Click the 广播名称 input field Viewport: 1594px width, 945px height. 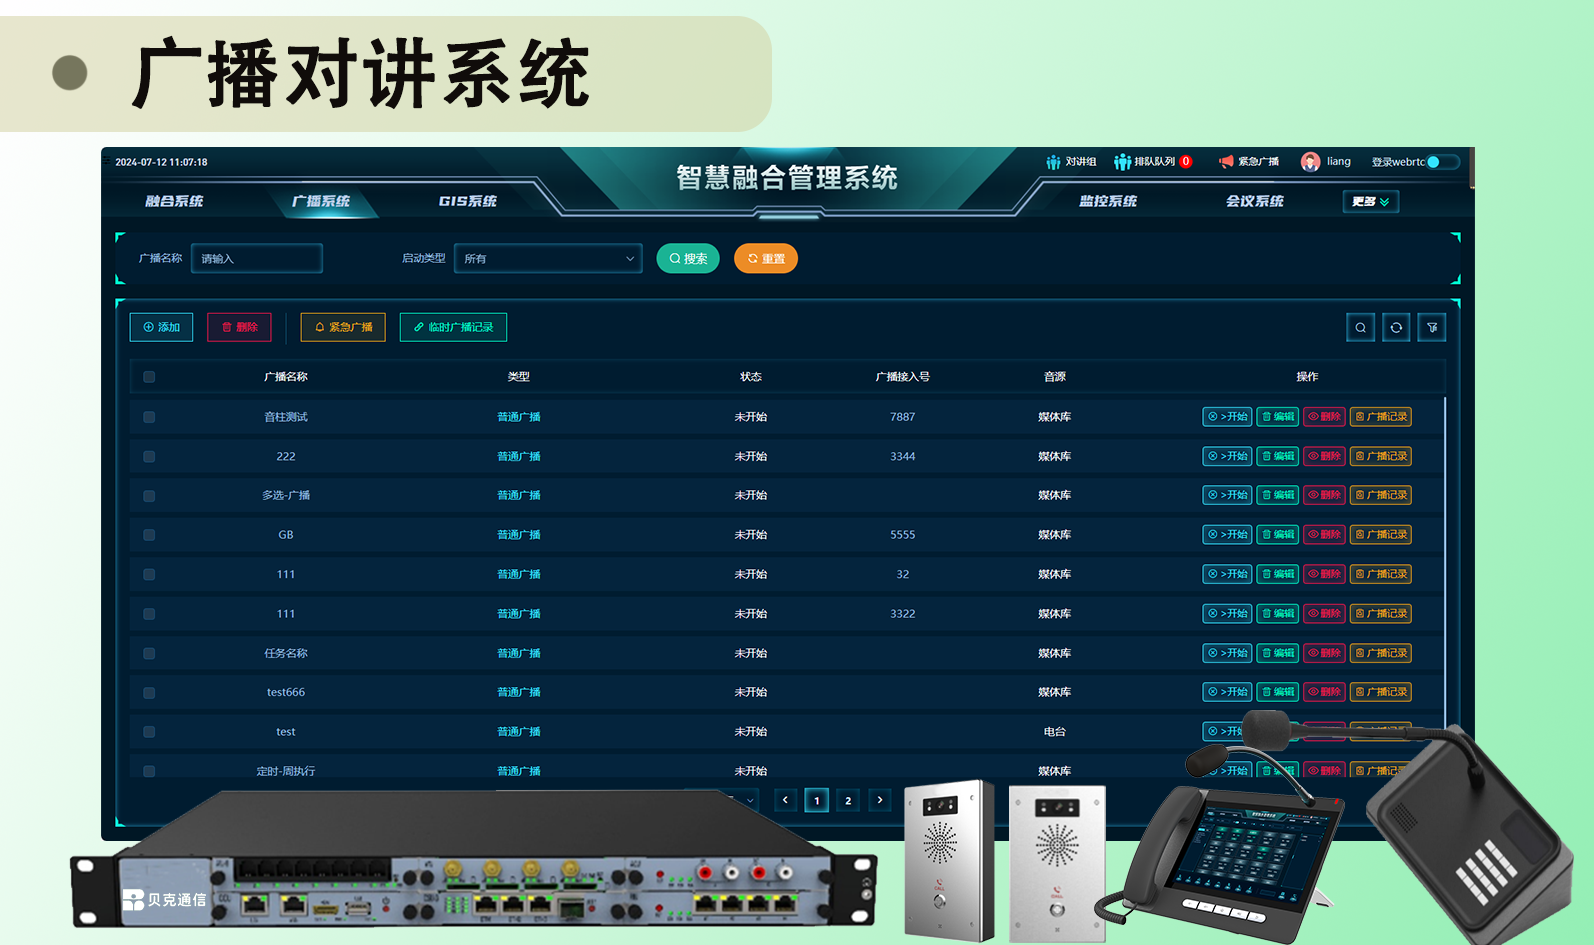point(257,259)
